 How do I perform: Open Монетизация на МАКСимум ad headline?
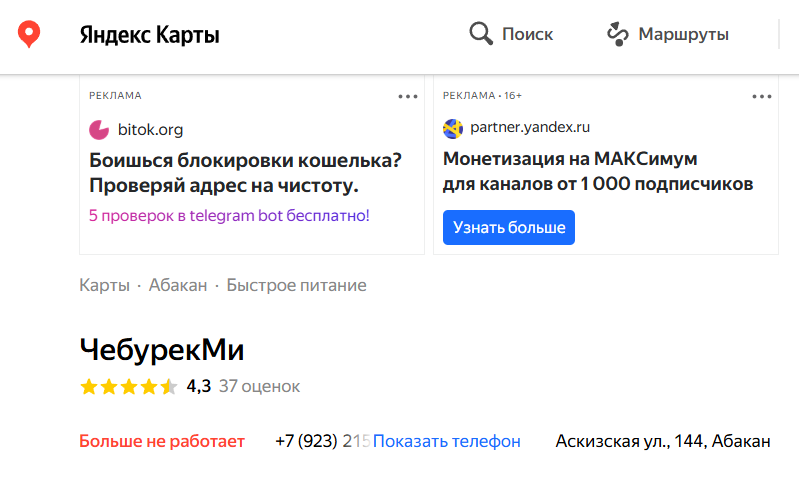(x=598, y=171)
